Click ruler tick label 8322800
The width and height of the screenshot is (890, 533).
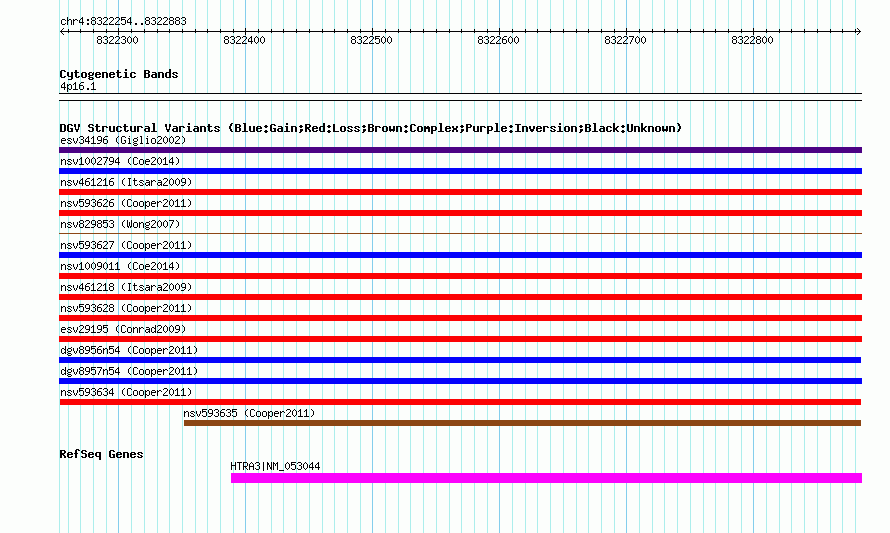coord(752,40)
